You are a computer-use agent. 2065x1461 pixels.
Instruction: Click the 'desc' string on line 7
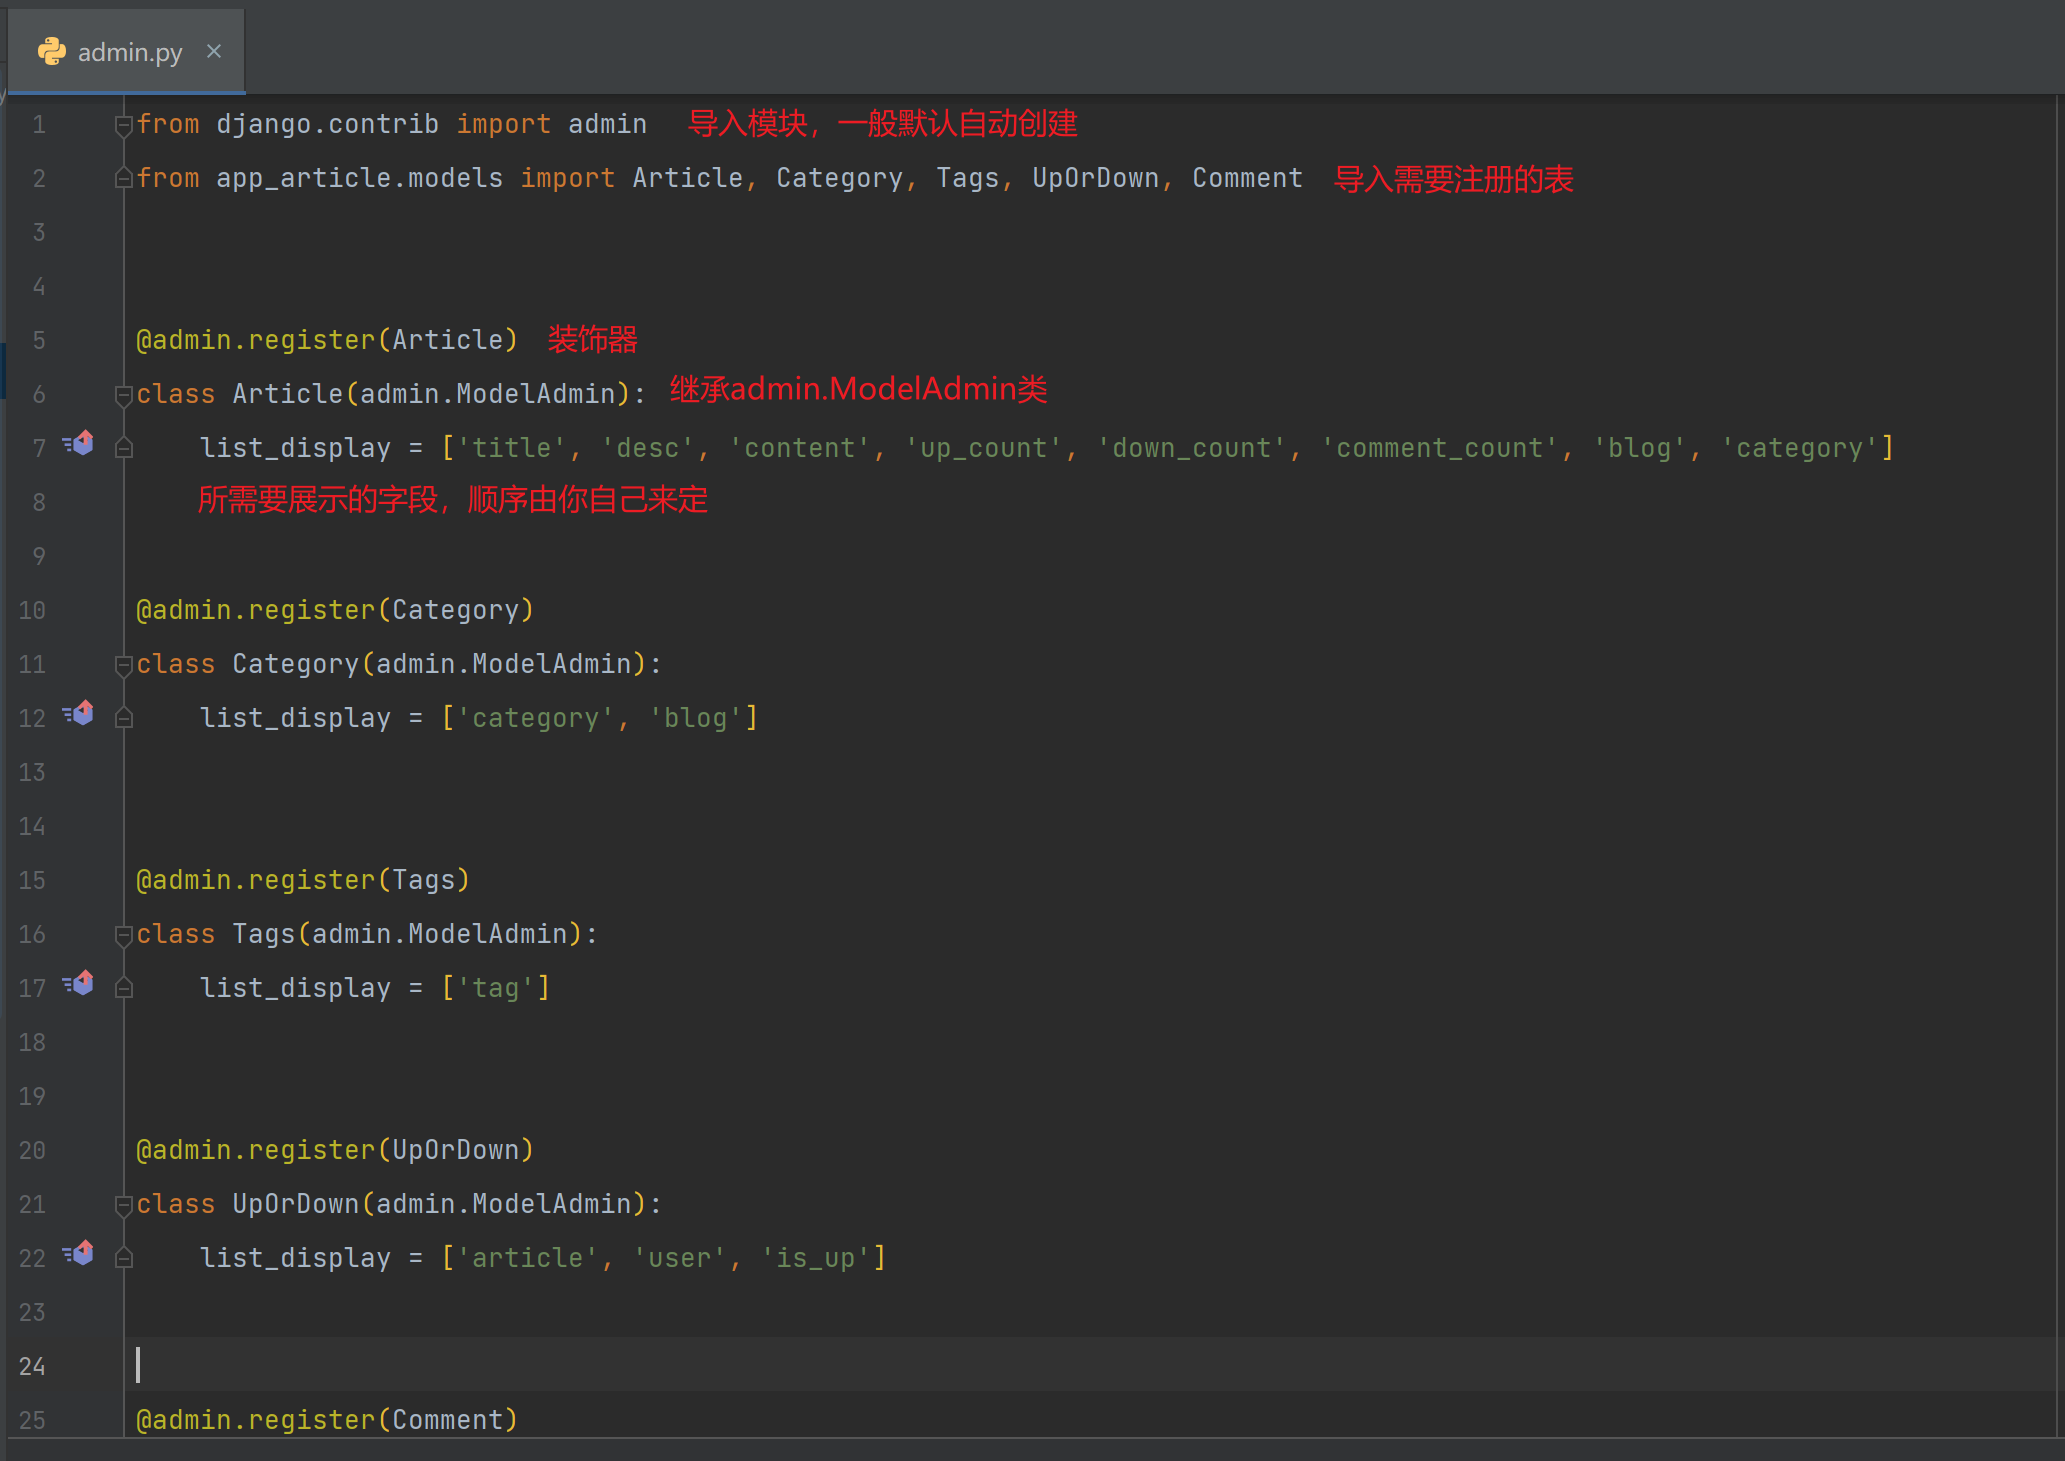(648, 448)
